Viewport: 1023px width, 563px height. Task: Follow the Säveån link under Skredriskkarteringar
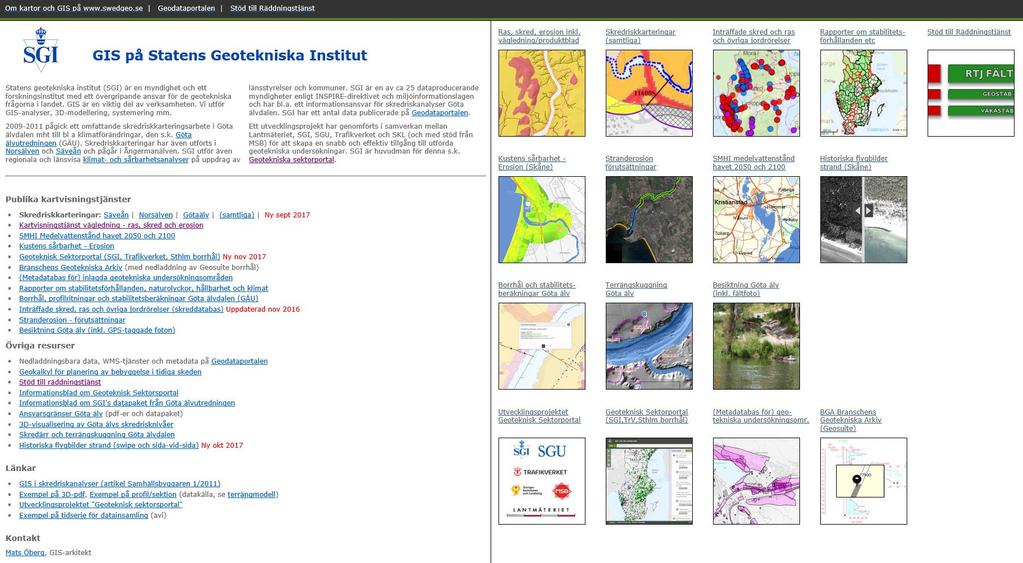(116, 215)
